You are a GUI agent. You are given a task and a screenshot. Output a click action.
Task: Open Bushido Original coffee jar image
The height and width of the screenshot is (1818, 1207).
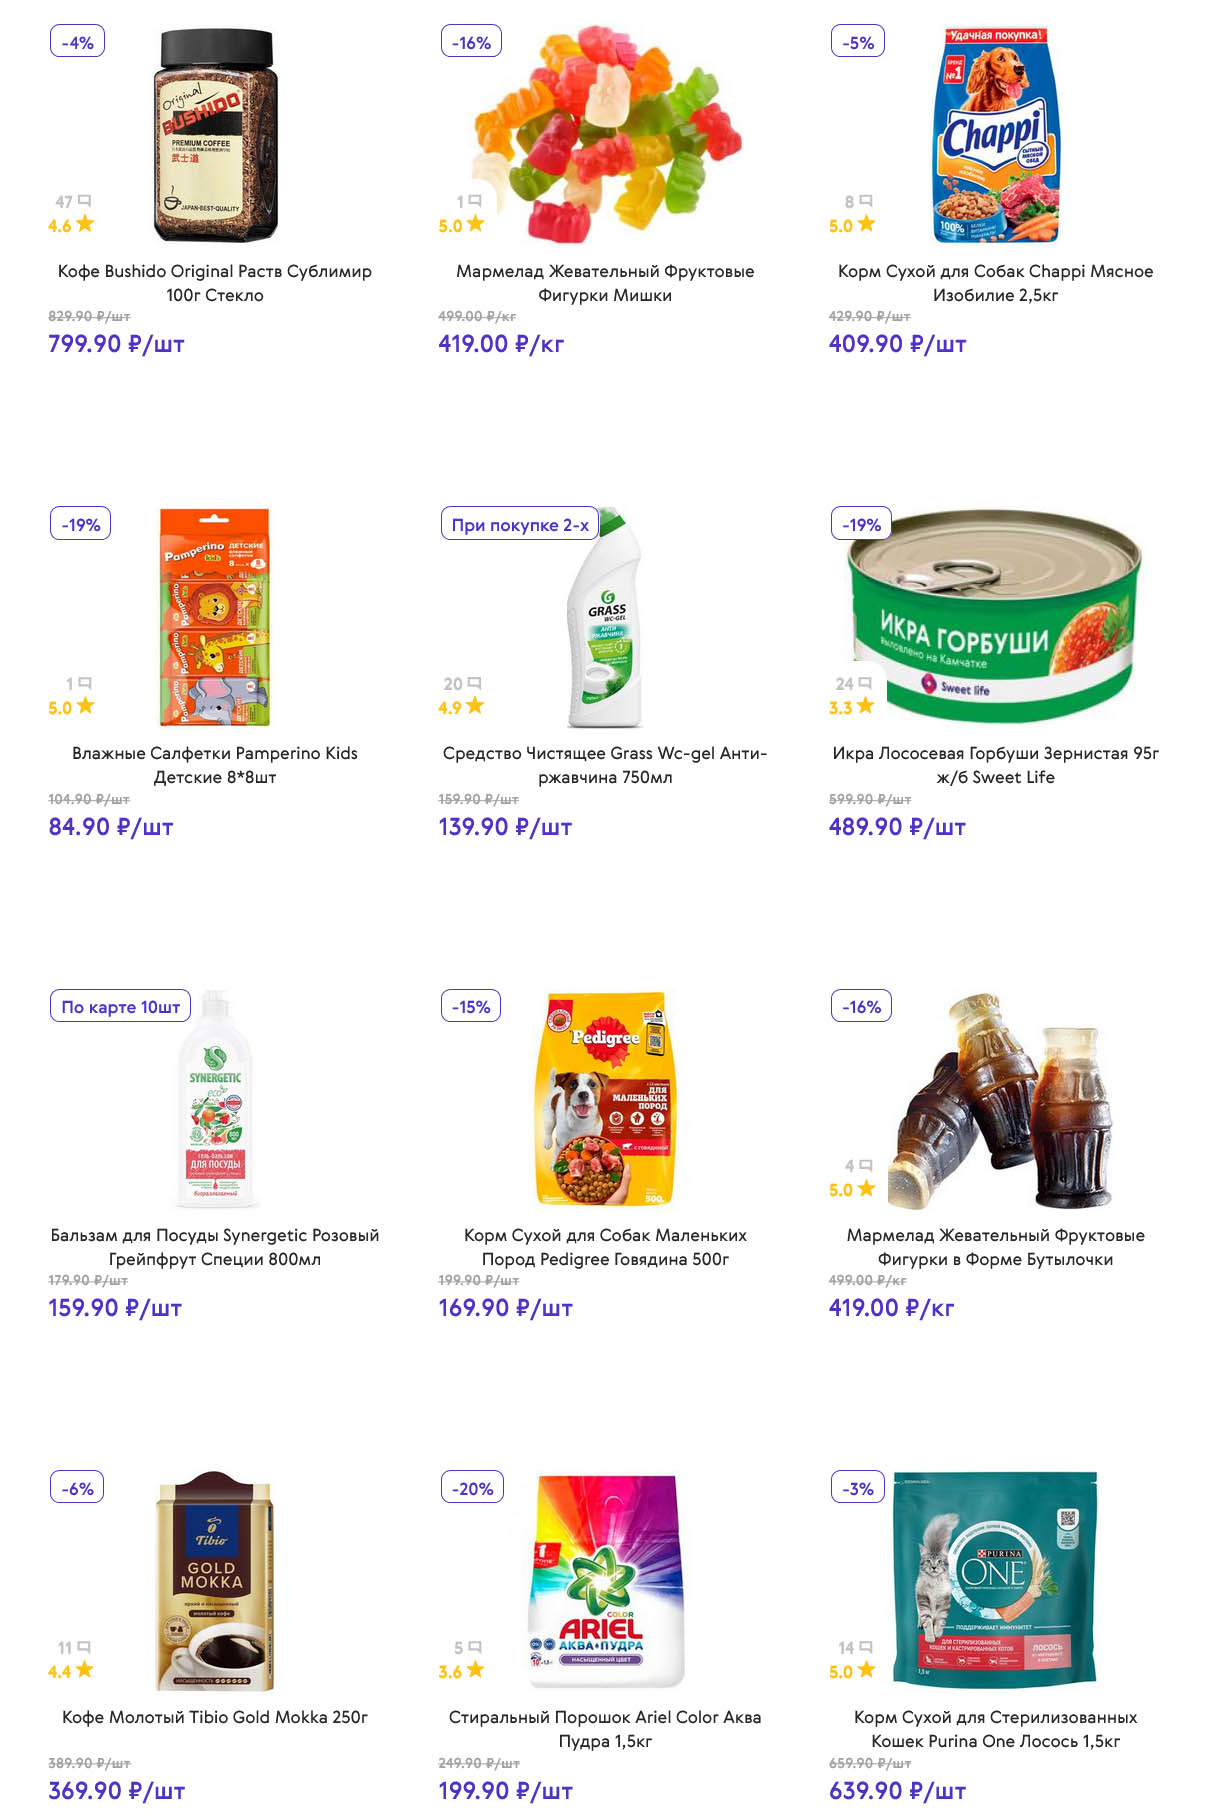coord(215,135)
